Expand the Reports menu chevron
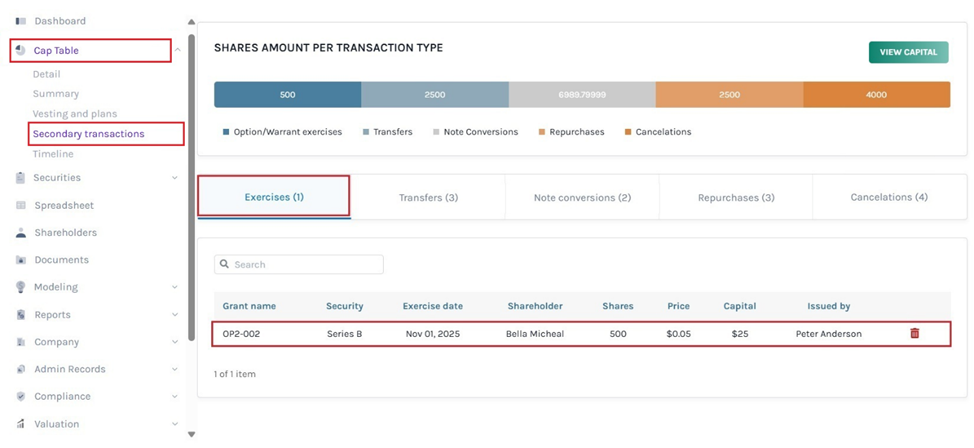This screenshot has width=974, height=448. [176, 315]
